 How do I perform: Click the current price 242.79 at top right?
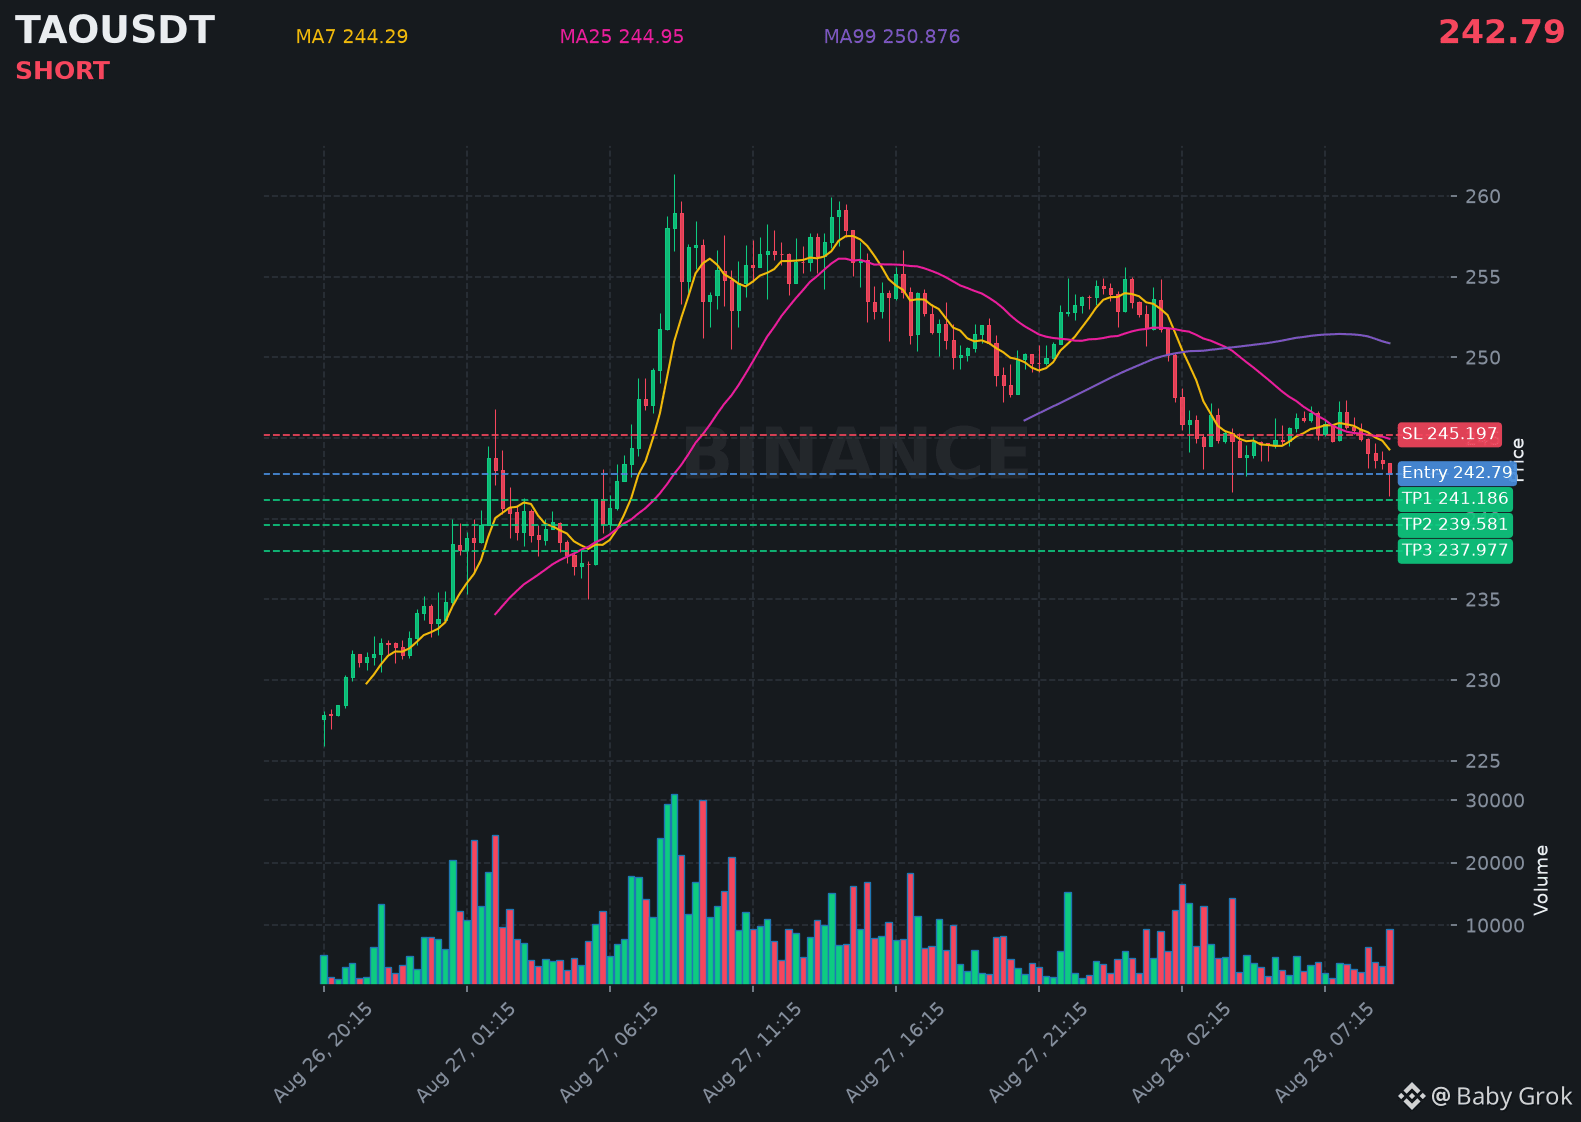[x=1502, y=32]
